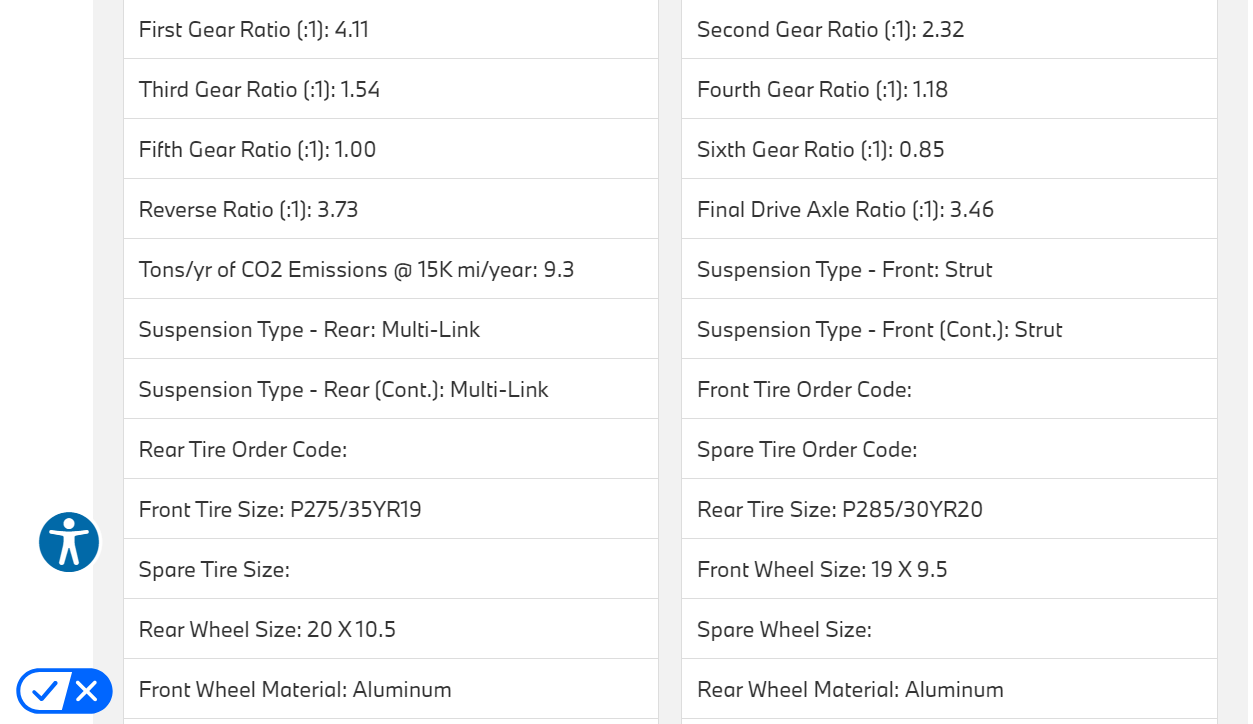
Task: Select Suspension Type - Front: Strut cell
Action: tap(844, 270)
